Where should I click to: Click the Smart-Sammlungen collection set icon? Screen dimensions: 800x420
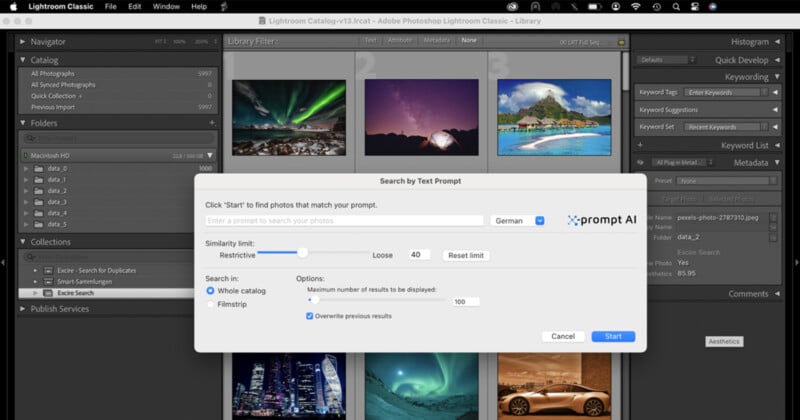(48, 282)
